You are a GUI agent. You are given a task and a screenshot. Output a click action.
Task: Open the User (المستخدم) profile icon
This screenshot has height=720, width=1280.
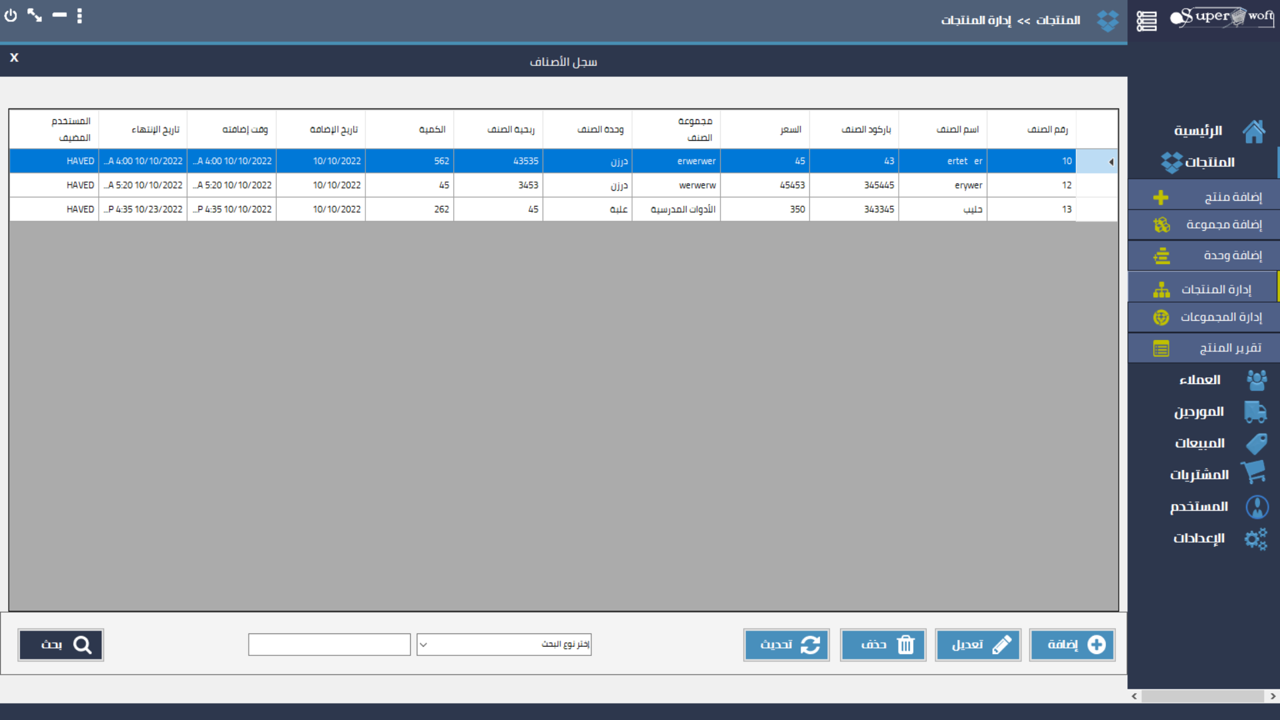tap(1255, 506)
